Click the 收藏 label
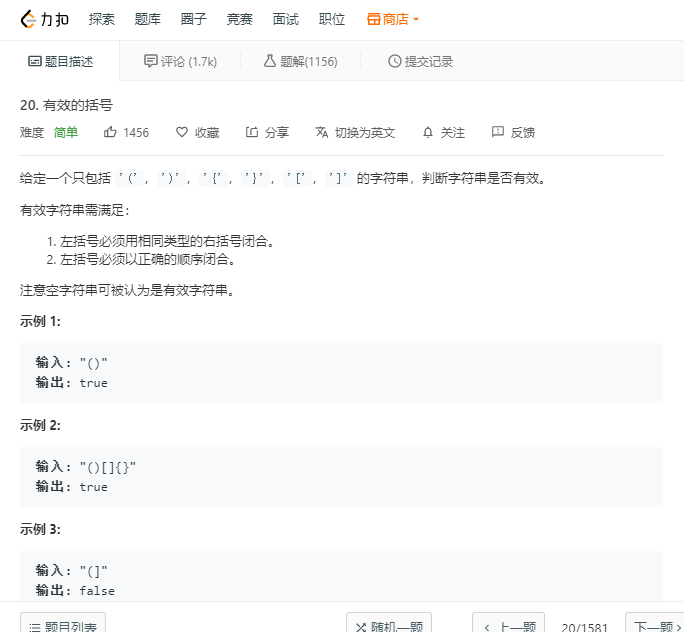 coord(207,133)
